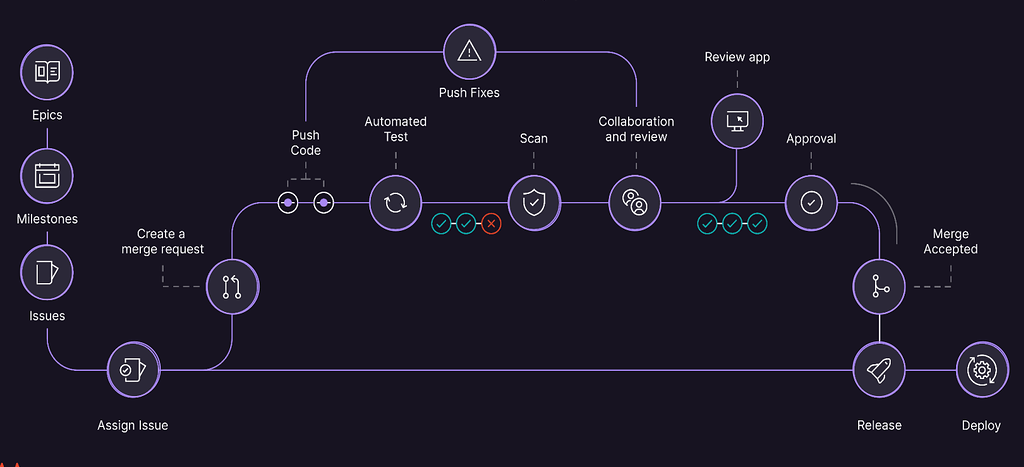Click the Push Fixes warning triangle icon

click(x=470, y=51)
